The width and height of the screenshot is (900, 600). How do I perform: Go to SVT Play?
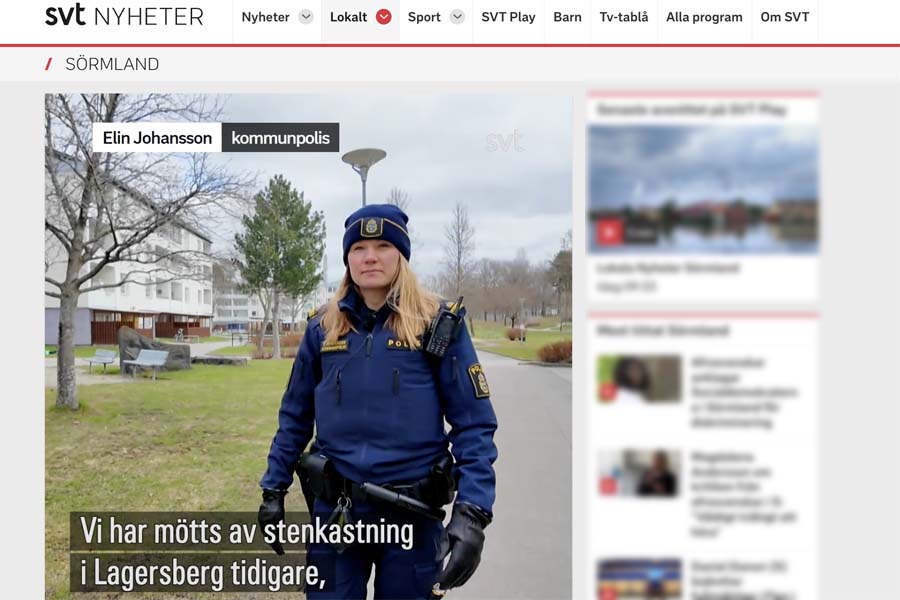tap(508, 17)
